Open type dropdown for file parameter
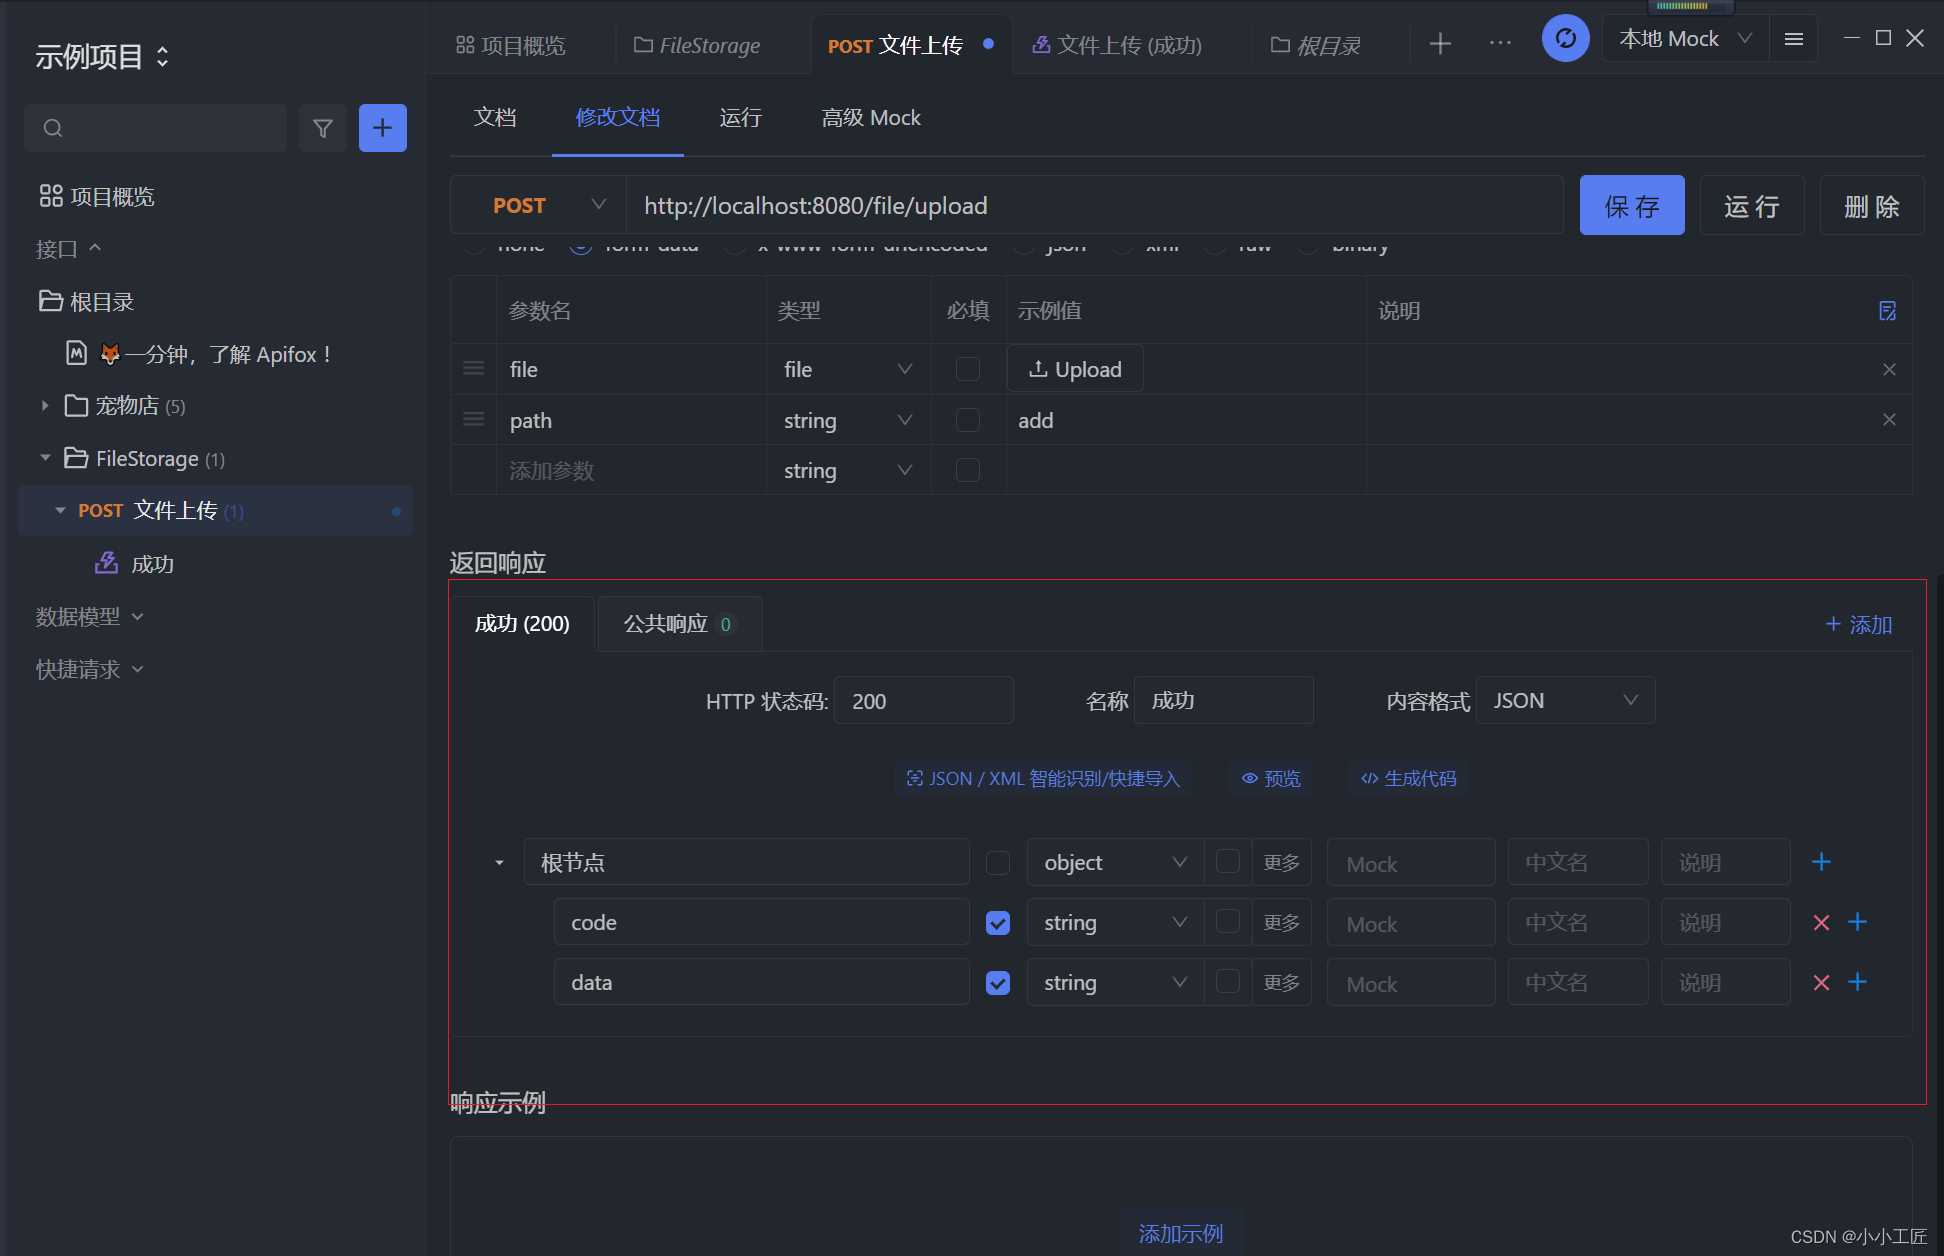 [x=848, y=369]
